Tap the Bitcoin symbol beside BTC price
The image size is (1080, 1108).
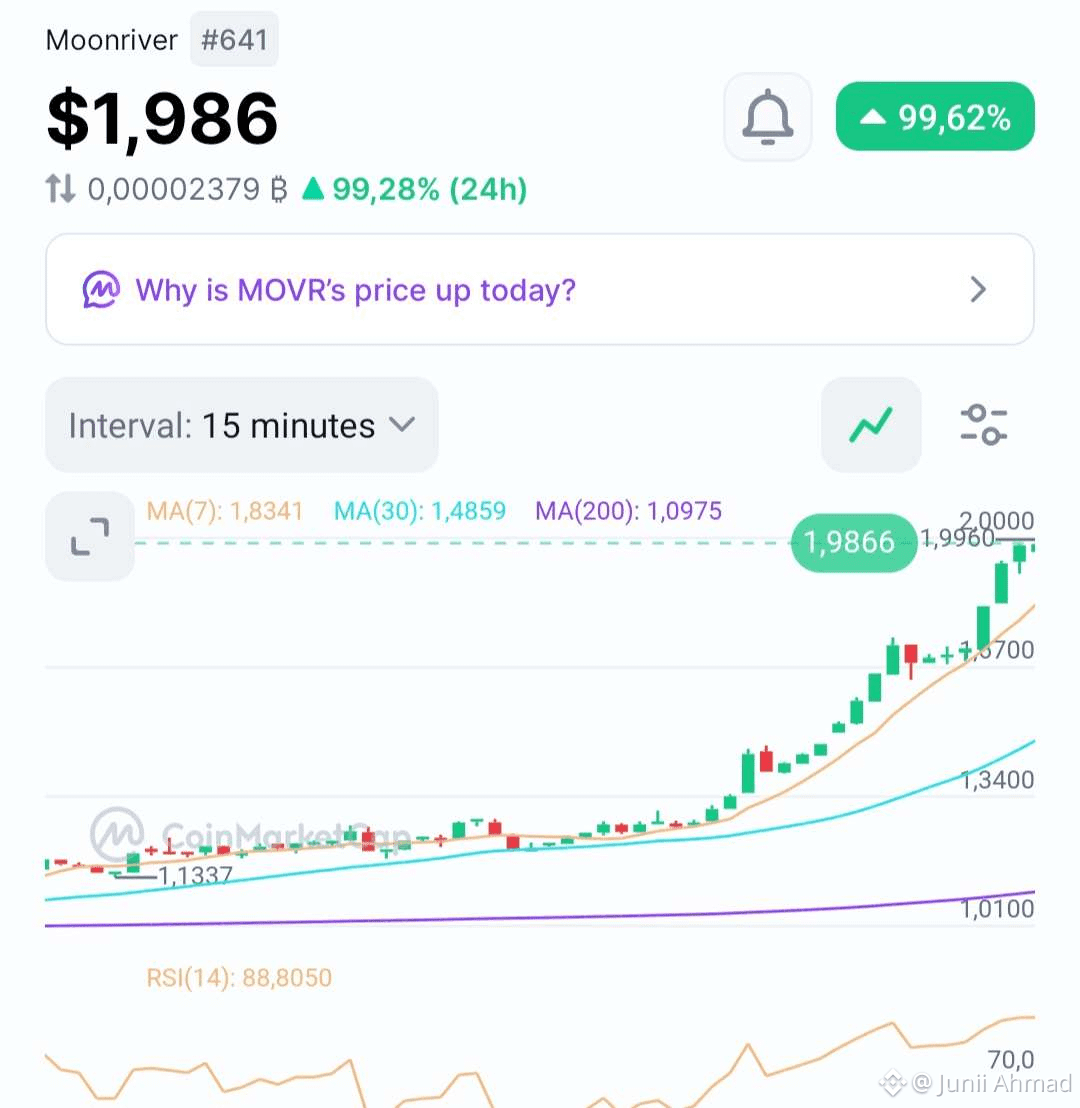(279, 189)
